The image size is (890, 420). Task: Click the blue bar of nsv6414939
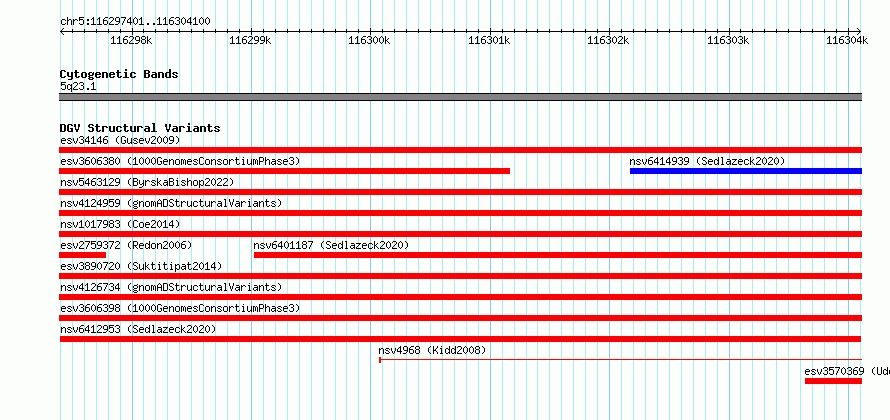coord(746,171)
